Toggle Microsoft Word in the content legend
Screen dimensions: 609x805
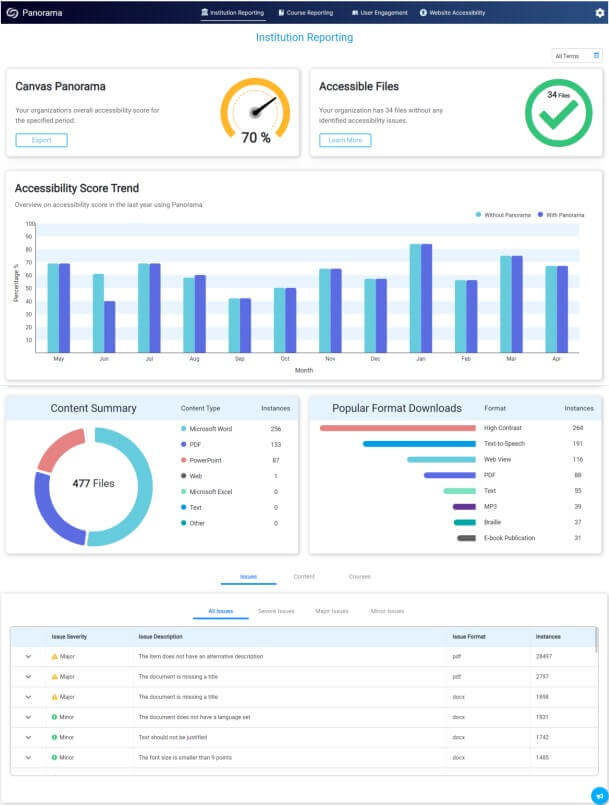coord(206,429)
